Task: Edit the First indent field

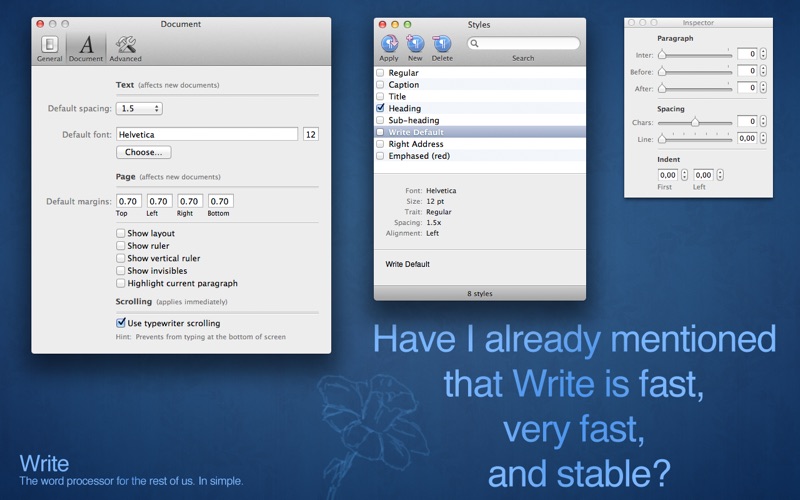Action: point(668,175)
